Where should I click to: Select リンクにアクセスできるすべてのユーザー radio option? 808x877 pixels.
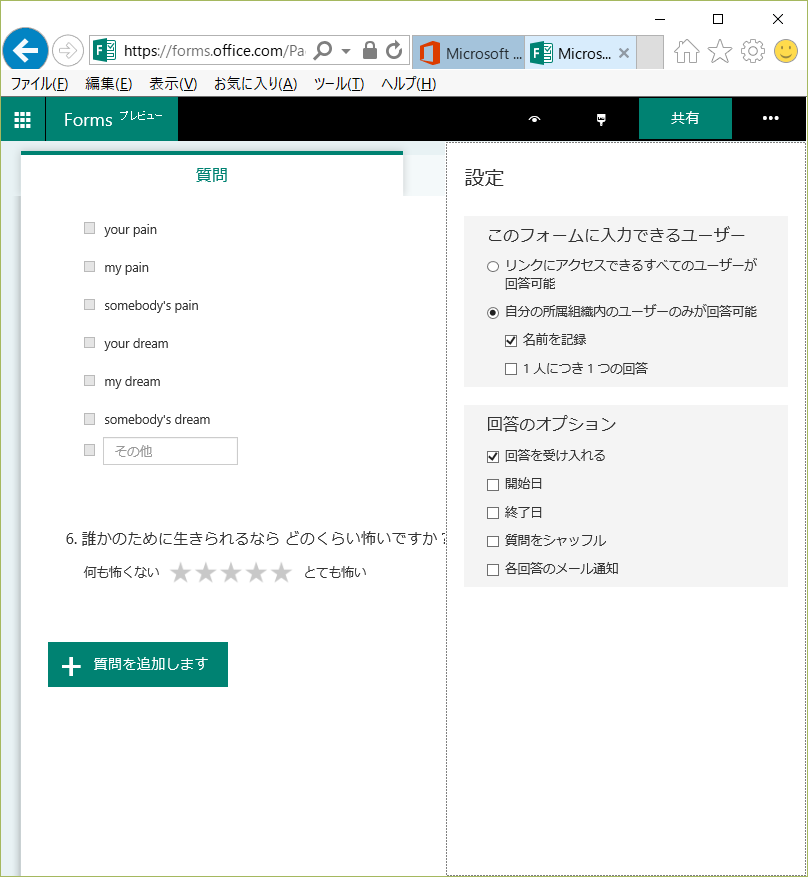(493, 267)
